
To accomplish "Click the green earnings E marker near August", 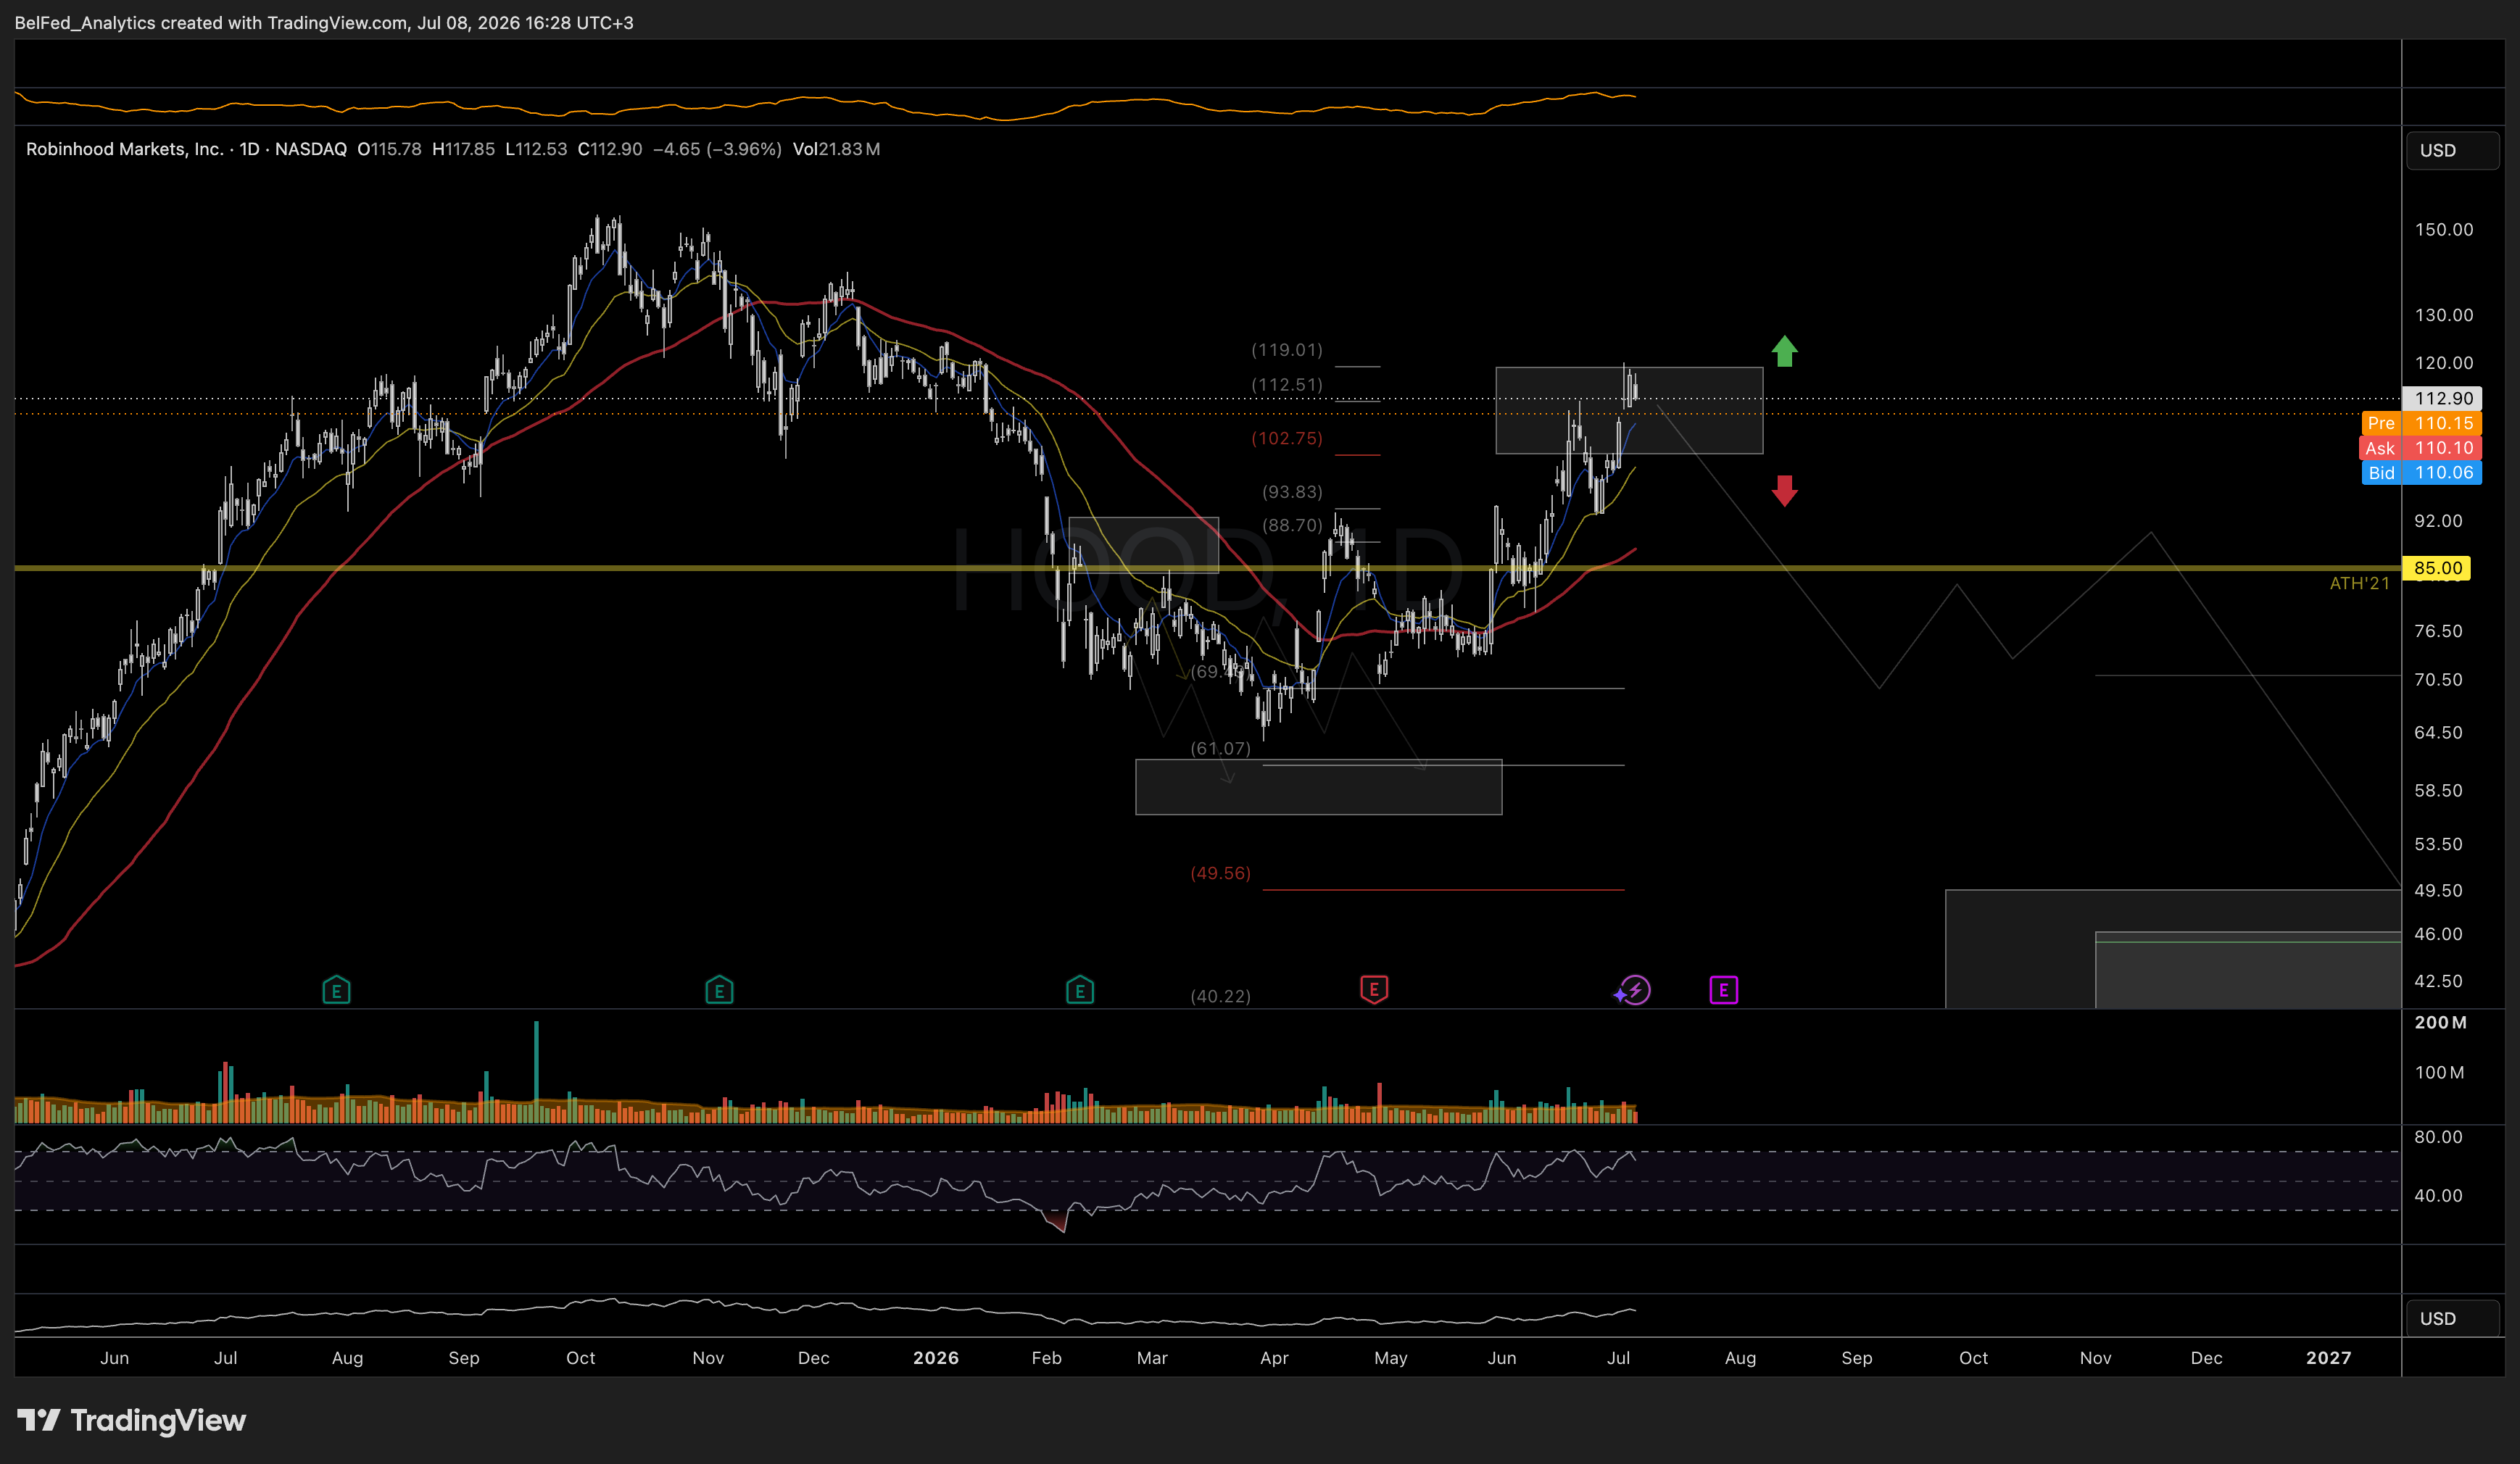I will [x=336, y=990].
